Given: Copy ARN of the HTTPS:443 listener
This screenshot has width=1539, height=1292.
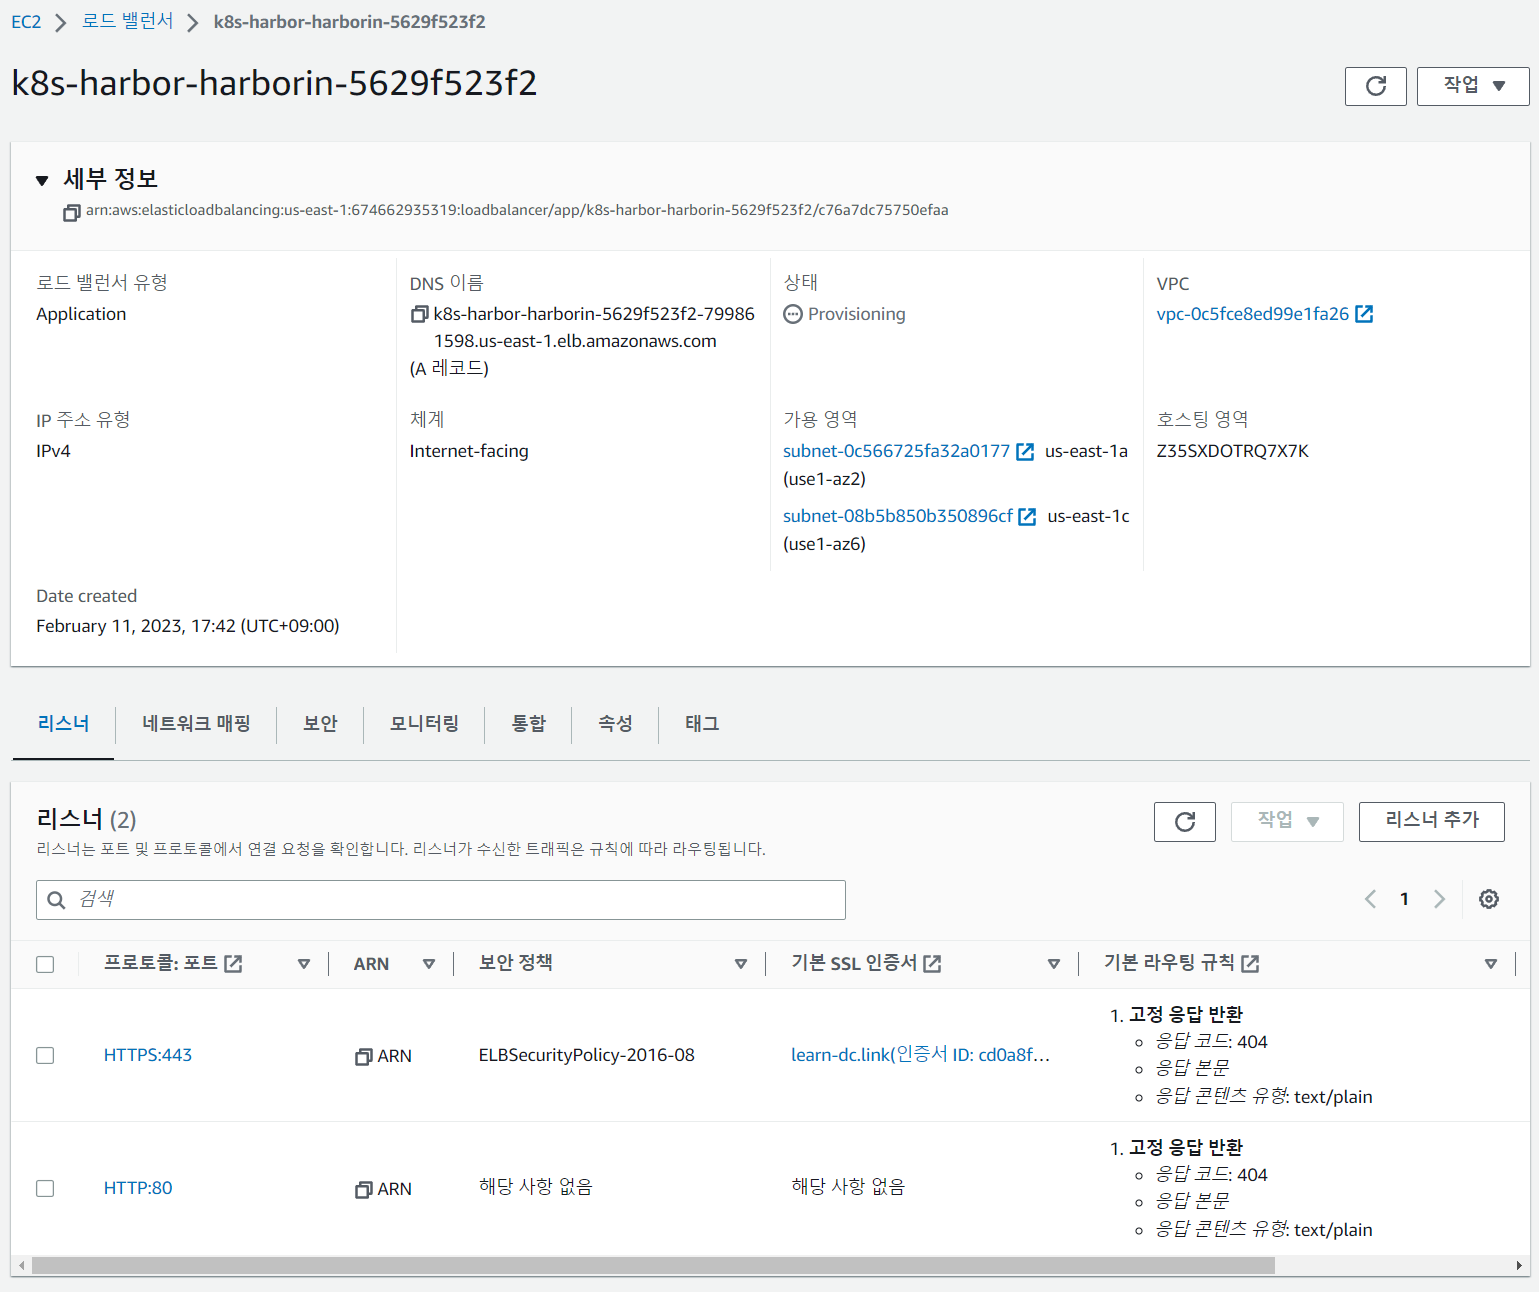Looking at the screenshot, I should click(364, 1057).
